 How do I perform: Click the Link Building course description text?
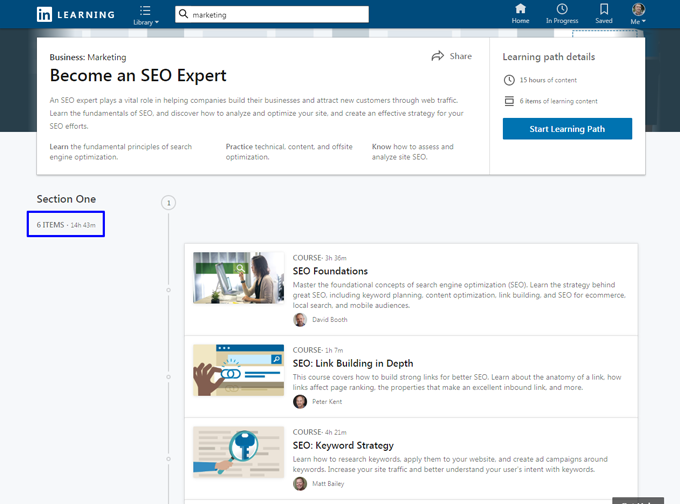pyautogui.click(x=457, y=382)
